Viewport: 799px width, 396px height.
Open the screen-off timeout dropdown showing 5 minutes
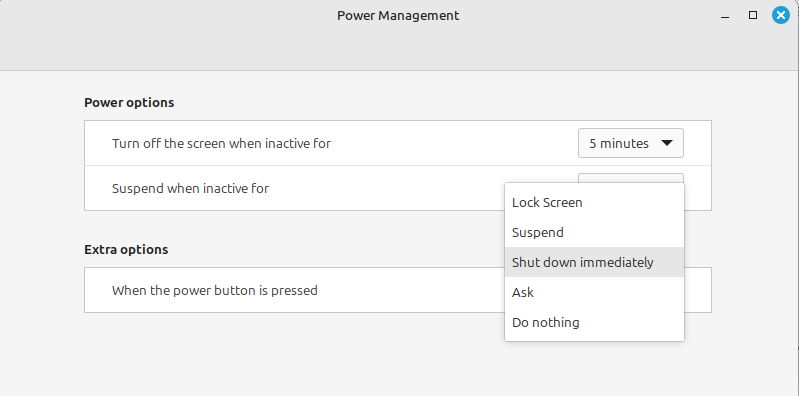coord(631,143)
